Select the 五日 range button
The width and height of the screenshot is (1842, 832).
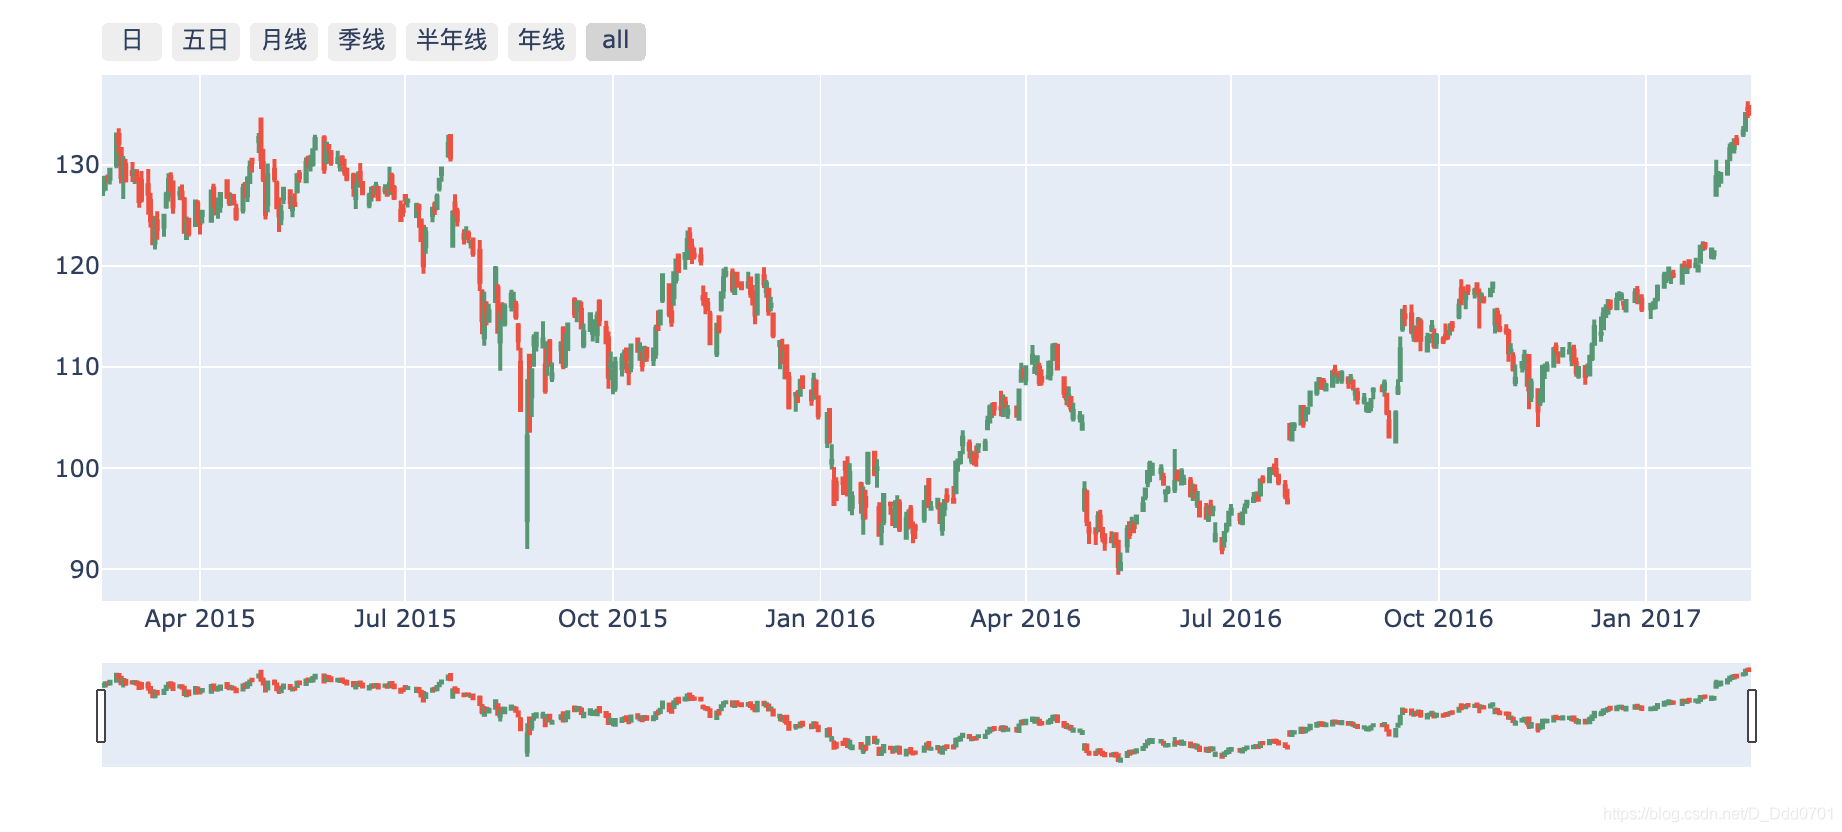206,42
